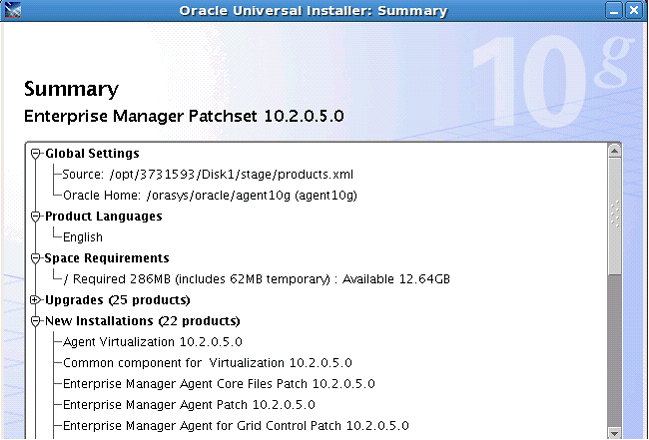Viewport: 649px width, 440px height.
Task: Select Common component for Virtualization 10.2.0.5.0
Action: click(207, 363)
